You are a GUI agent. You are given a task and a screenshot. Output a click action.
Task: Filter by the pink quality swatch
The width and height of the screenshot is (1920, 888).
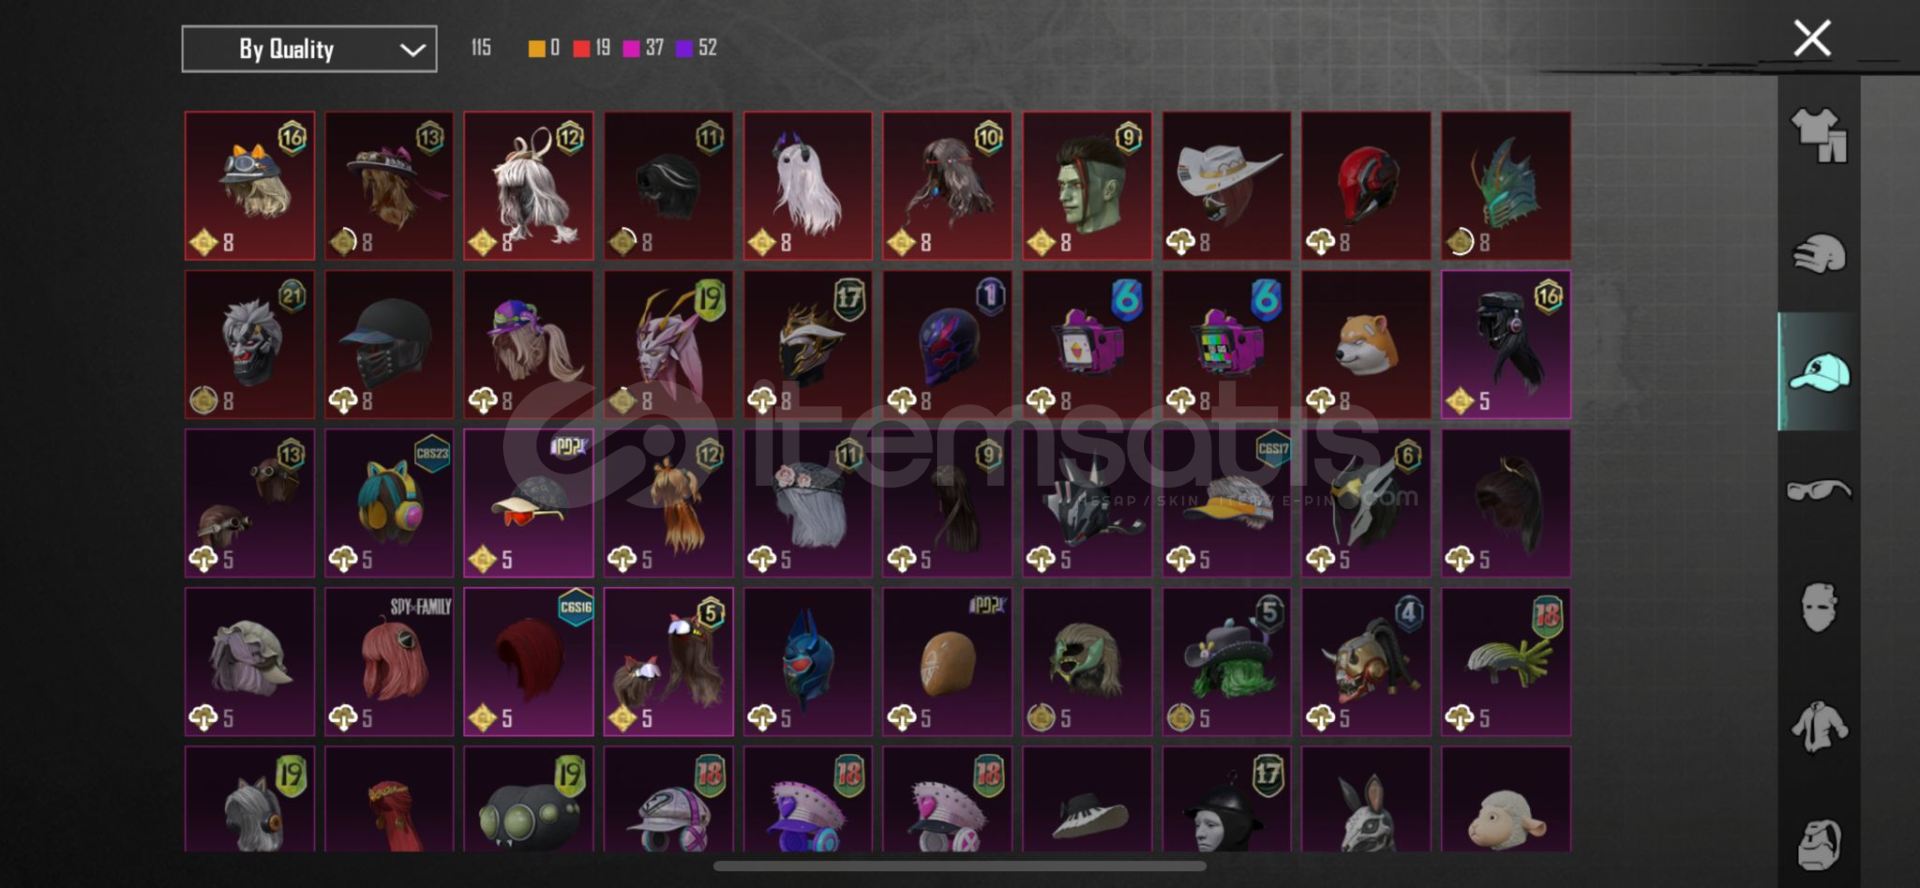point(631,48)
